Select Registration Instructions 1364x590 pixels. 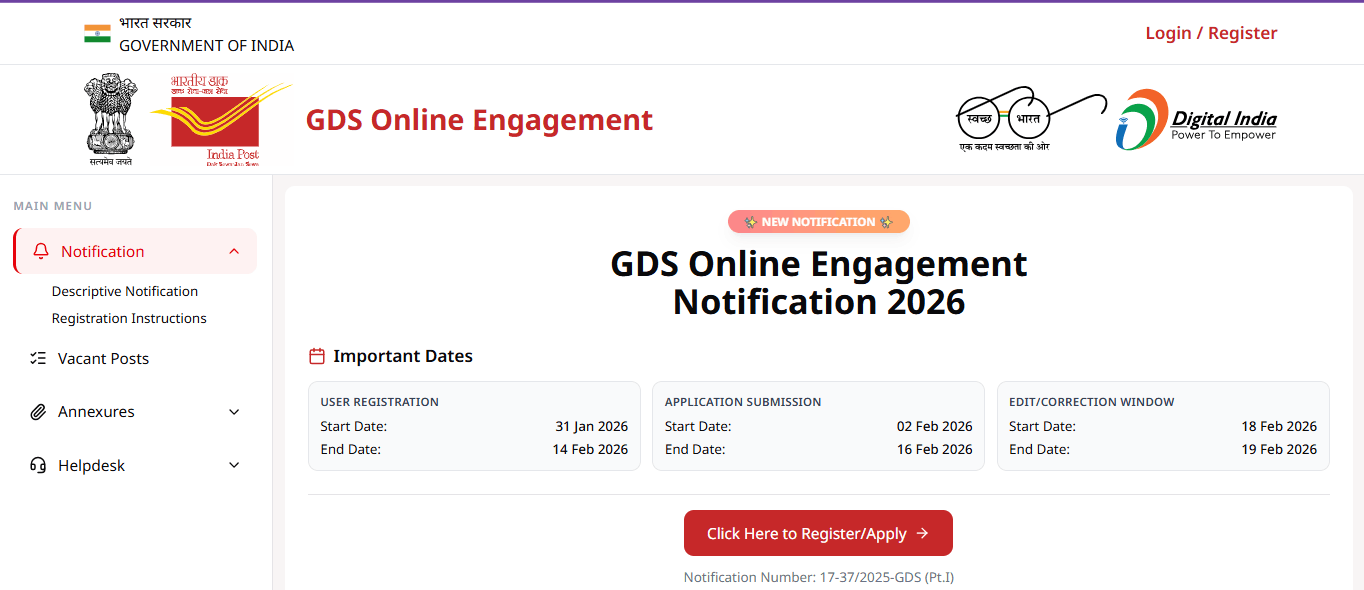tap(129, 318)
